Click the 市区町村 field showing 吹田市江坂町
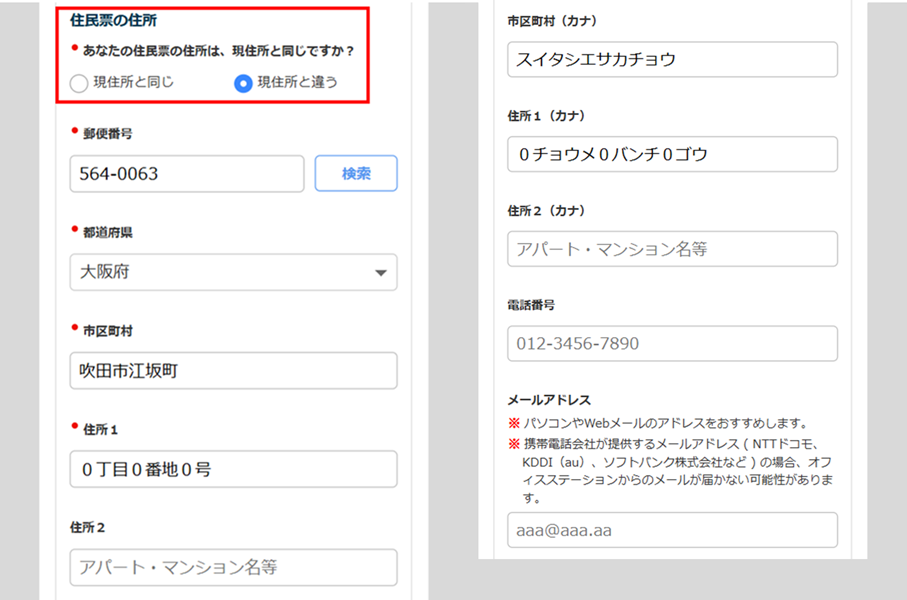 (x=233, y=370)
